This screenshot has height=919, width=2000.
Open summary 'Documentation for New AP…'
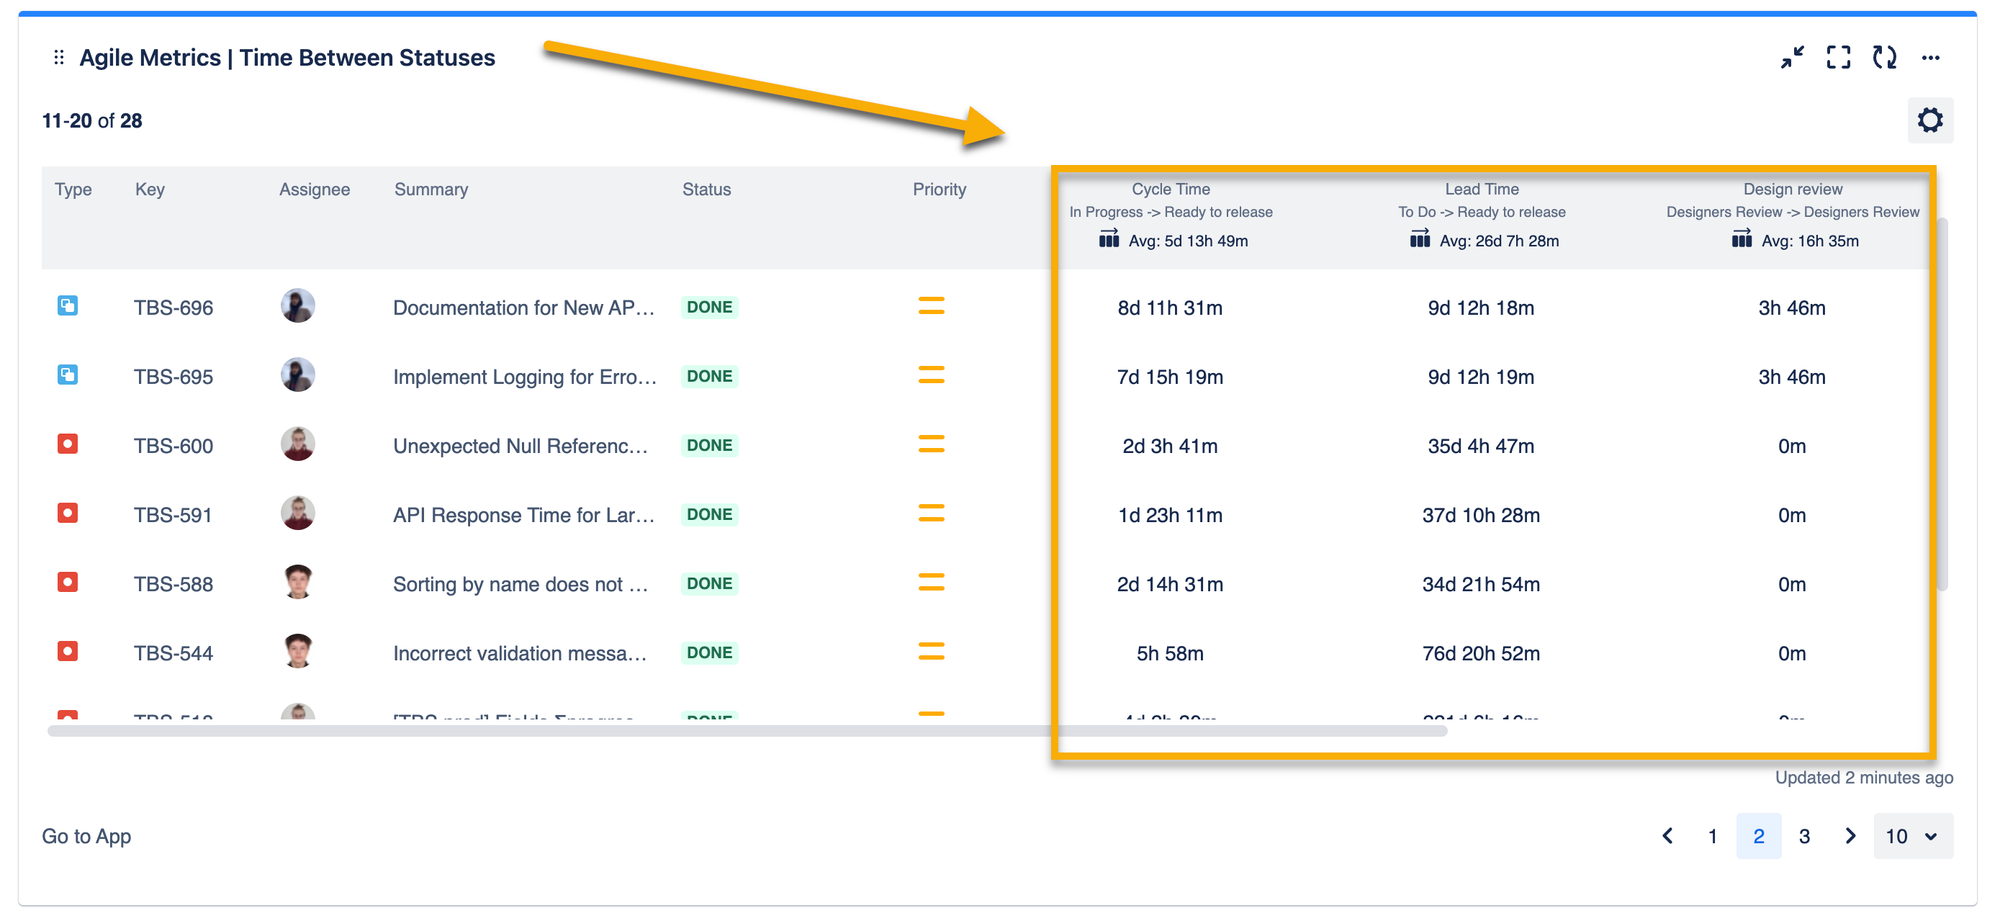(x=524, y=308)
